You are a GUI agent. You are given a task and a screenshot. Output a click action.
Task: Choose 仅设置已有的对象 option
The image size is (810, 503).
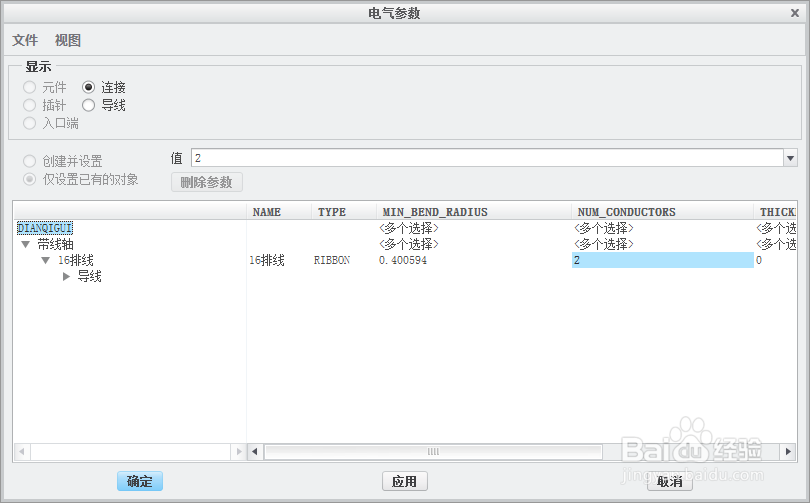(x=29, y=179)
